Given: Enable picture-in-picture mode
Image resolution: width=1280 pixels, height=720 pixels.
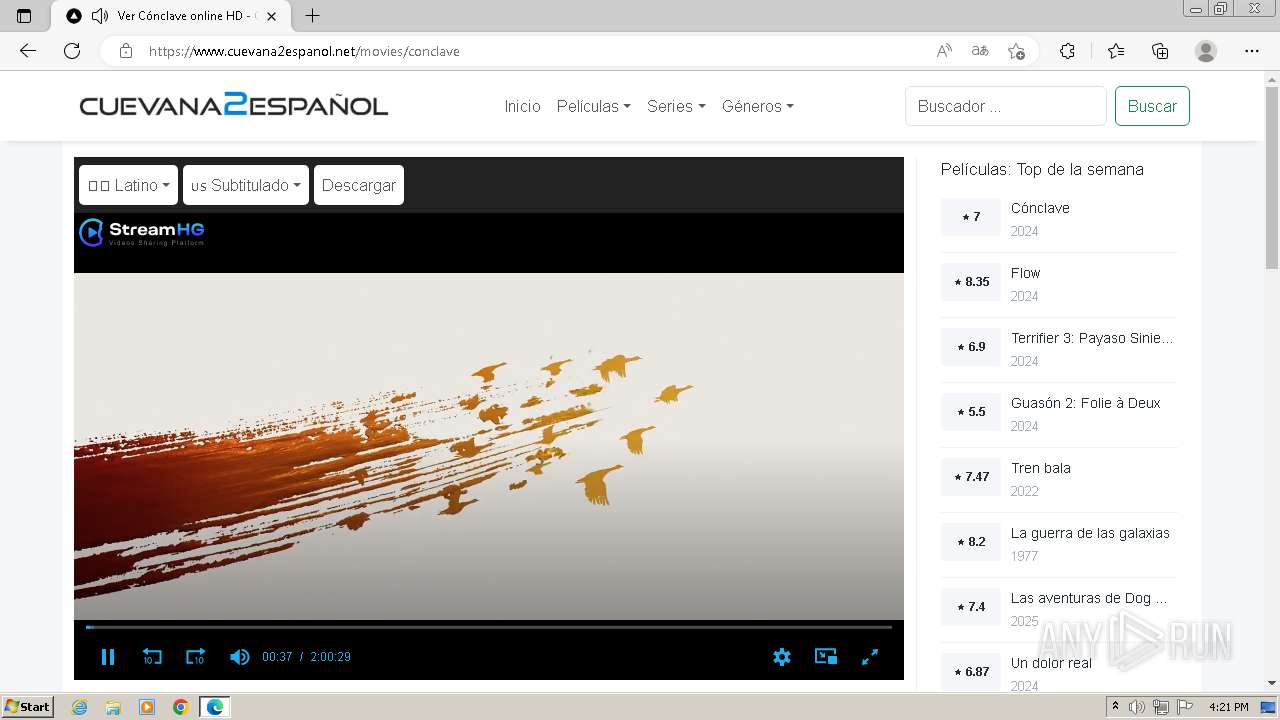Looking at the screenshot, I should (x=826, y=657).
